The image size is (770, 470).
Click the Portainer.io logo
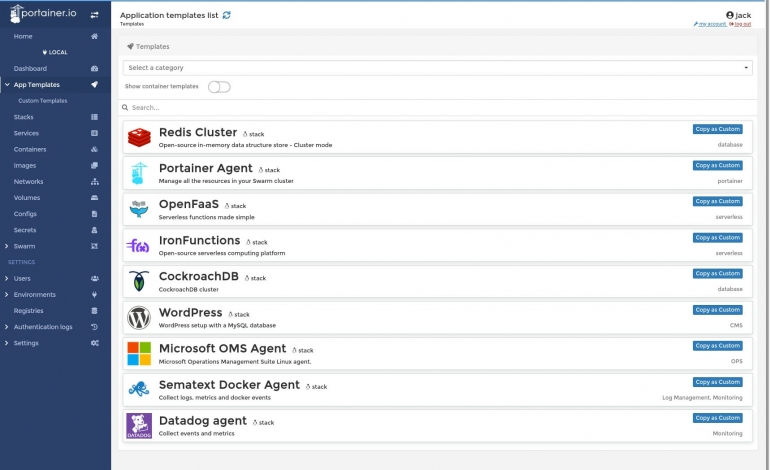pos(43,14)
